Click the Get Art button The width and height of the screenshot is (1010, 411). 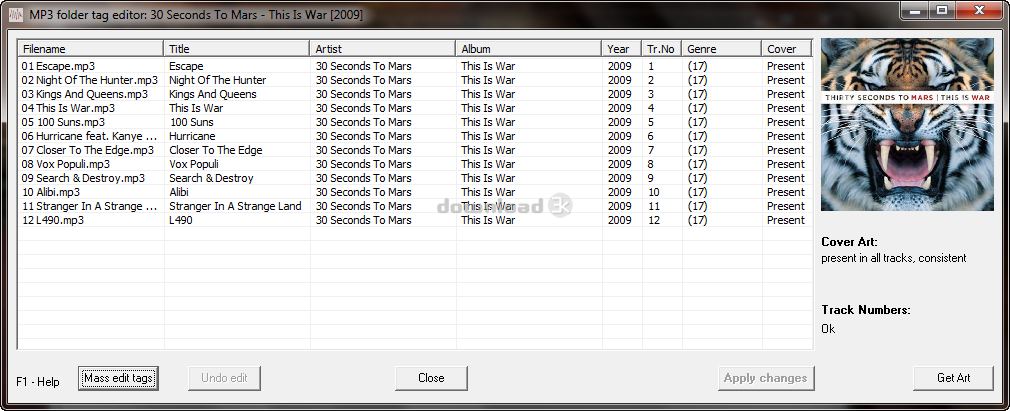[x=953, y=378]
